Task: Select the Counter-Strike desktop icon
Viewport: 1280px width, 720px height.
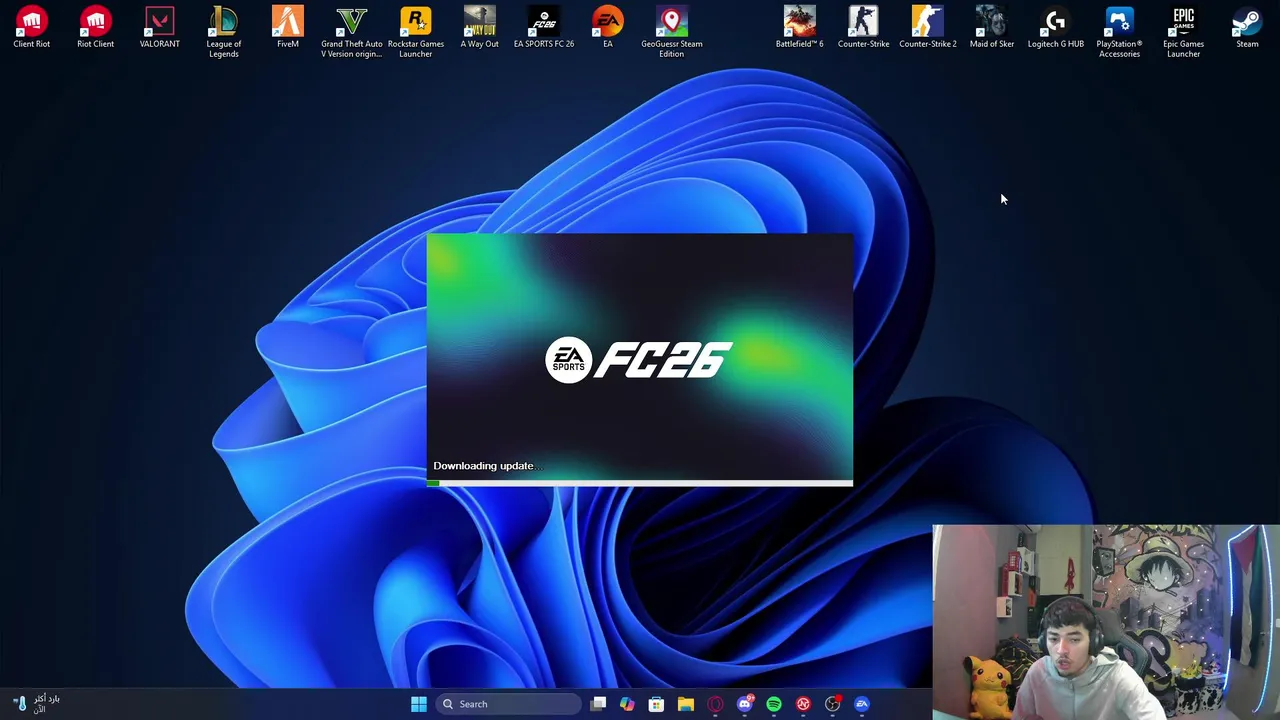Action: coord(864,28)
